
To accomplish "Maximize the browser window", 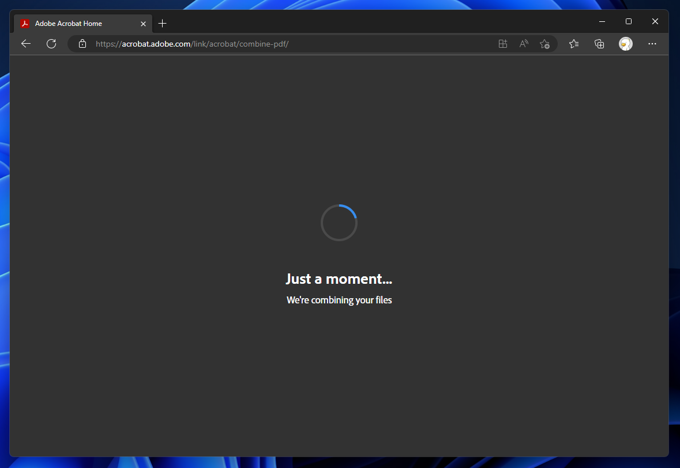I will click(628, 21).
